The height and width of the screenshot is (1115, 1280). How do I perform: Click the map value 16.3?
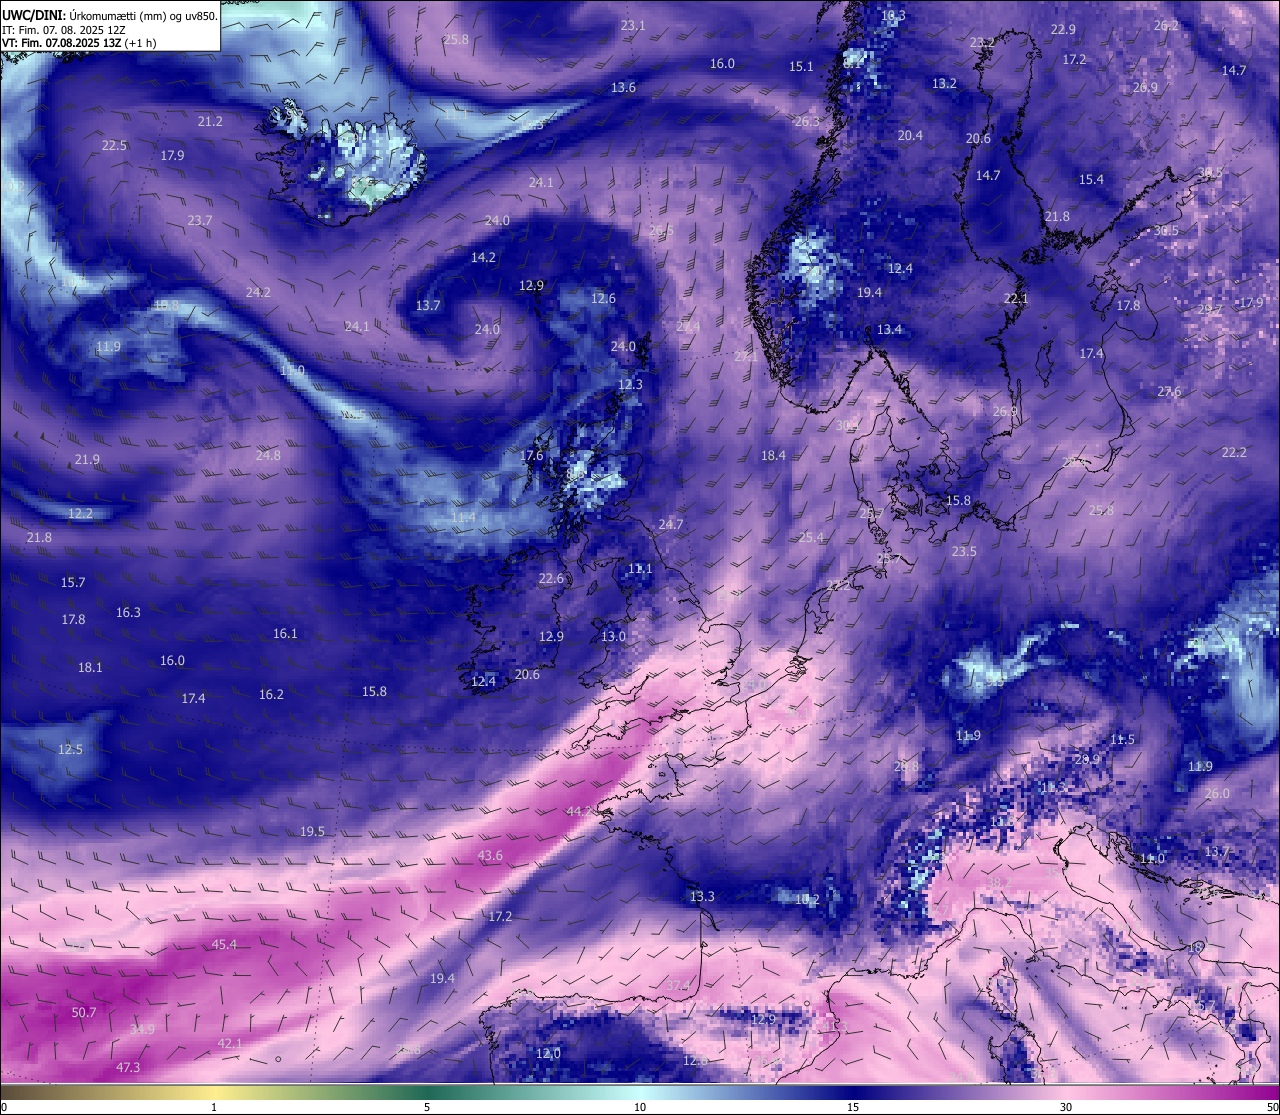coord(128,612)
